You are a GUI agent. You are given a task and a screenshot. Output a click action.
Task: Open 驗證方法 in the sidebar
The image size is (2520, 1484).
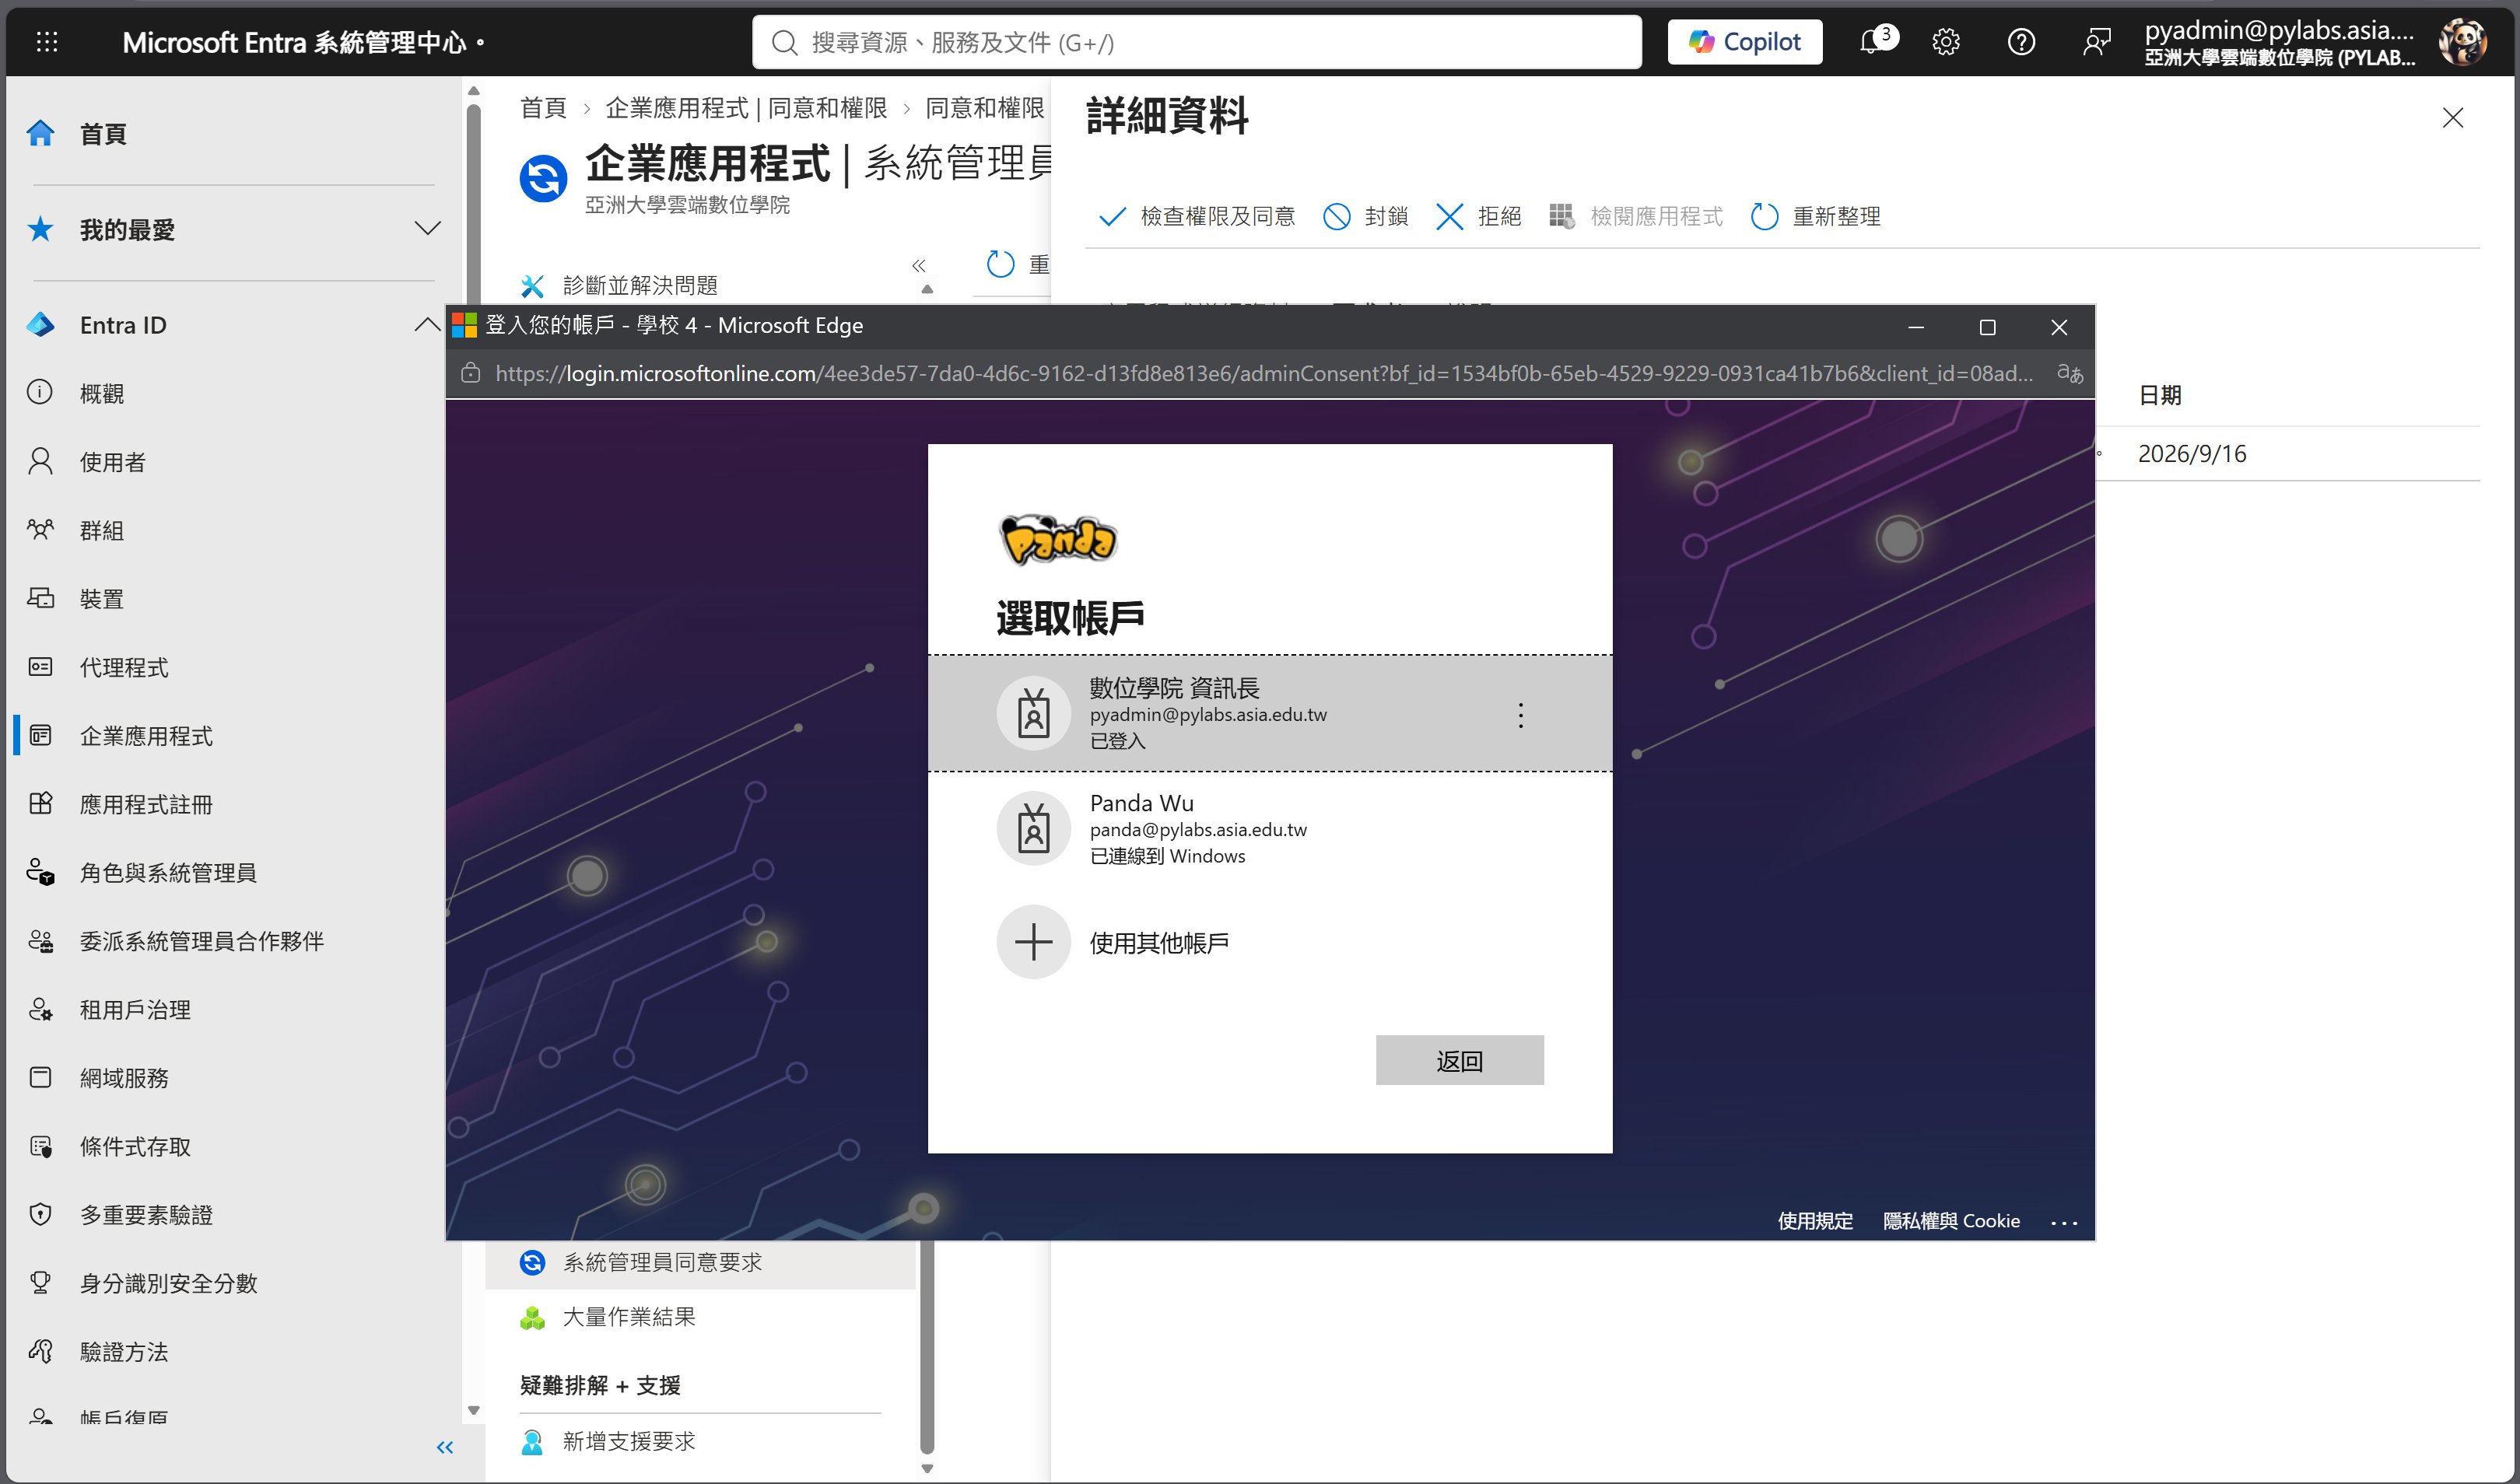coord(124,1351)
